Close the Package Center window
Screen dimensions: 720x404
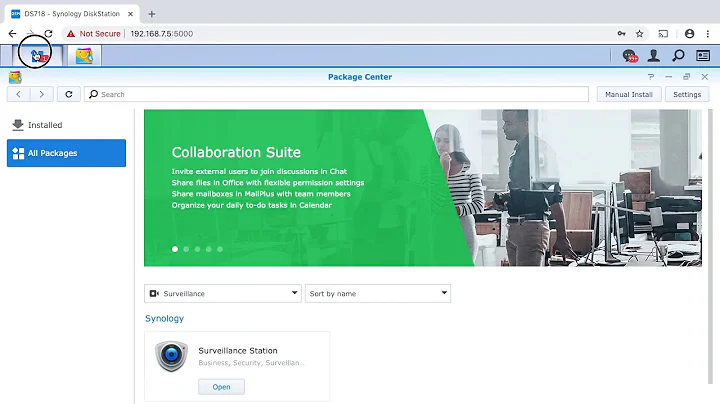tap(705, 77)
